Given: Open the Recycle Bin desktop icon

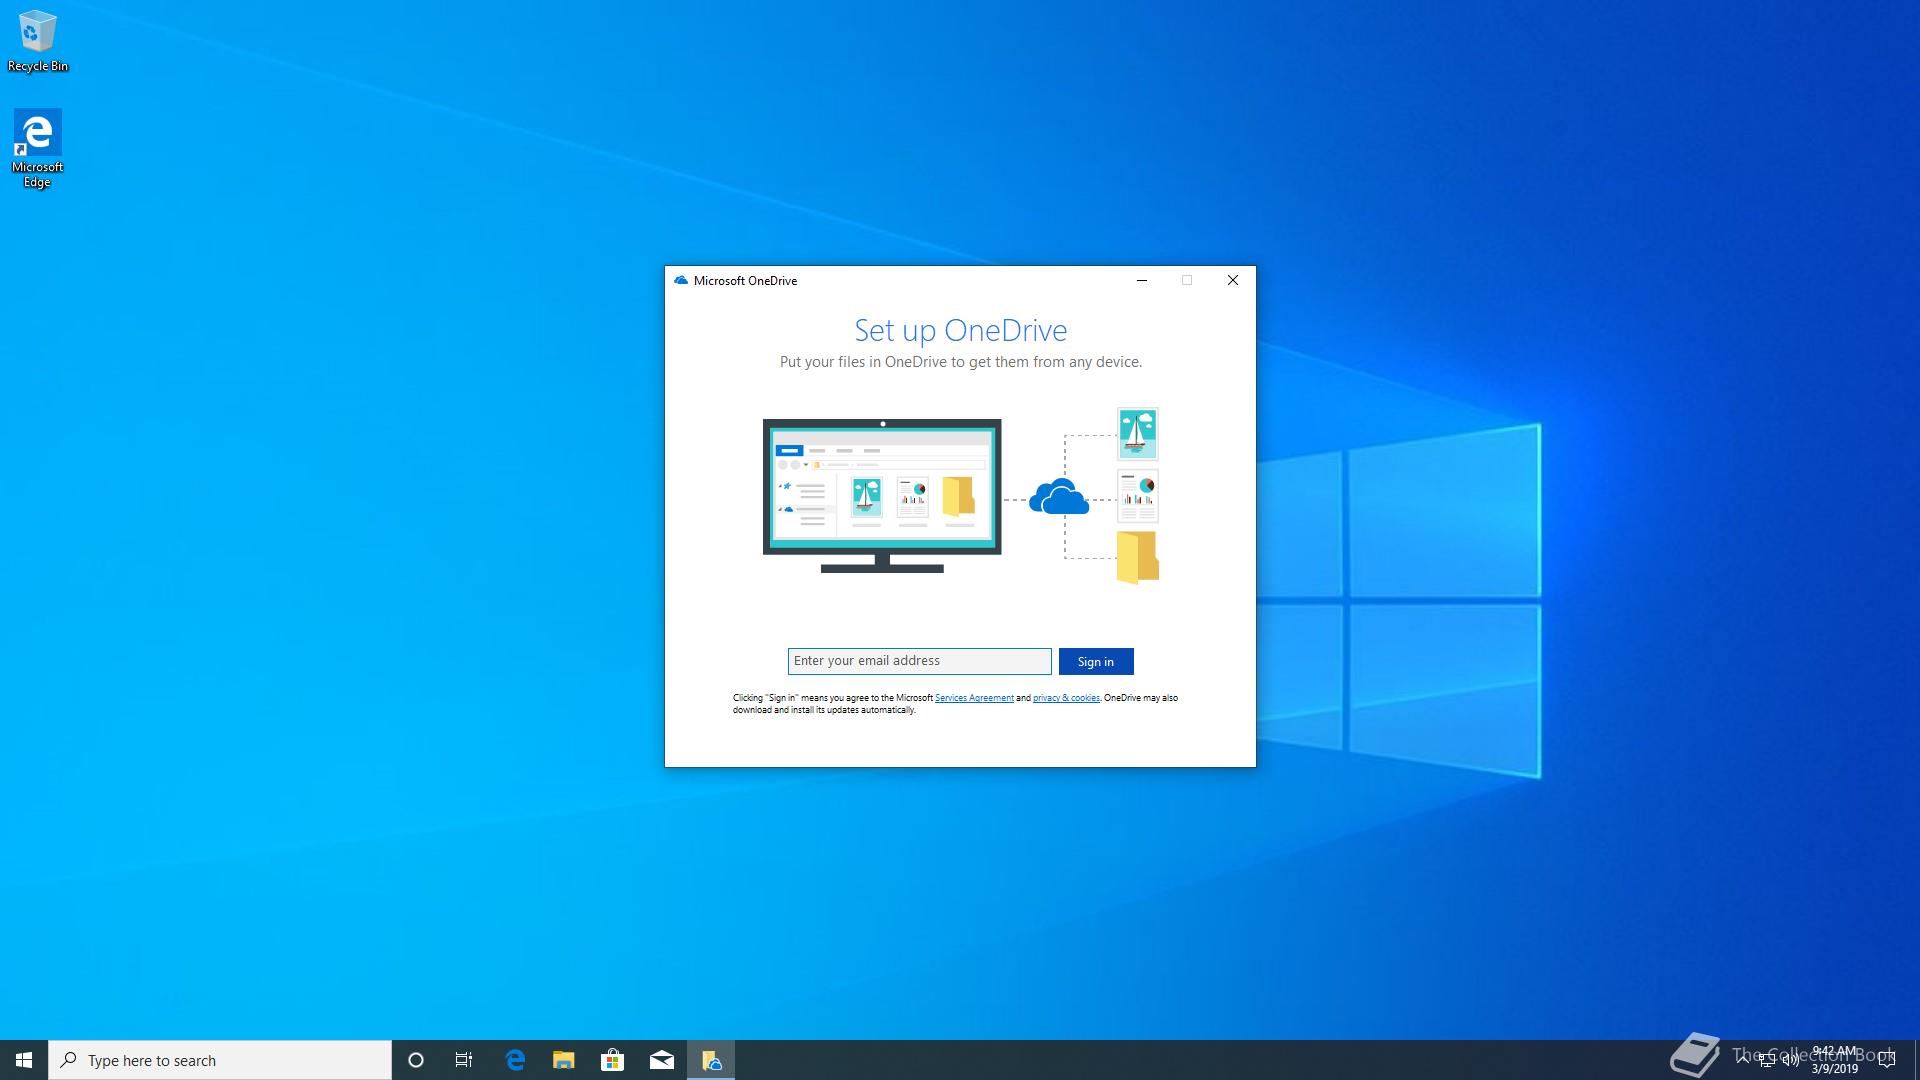Looking at the screenshot, I should click(x=37, y=42).
